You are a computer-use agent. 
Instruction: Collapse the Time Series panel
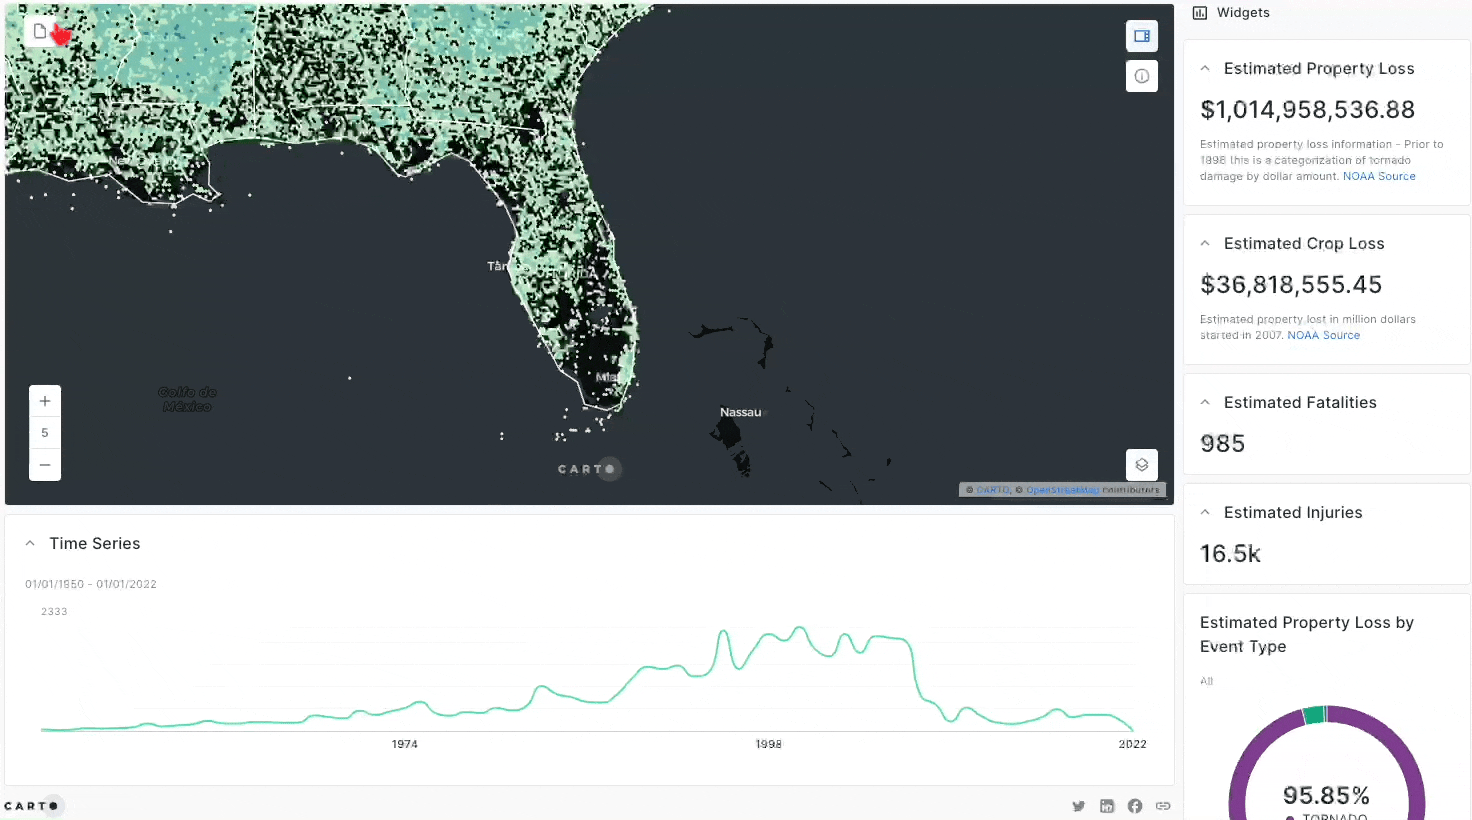[x=30, y=544]
